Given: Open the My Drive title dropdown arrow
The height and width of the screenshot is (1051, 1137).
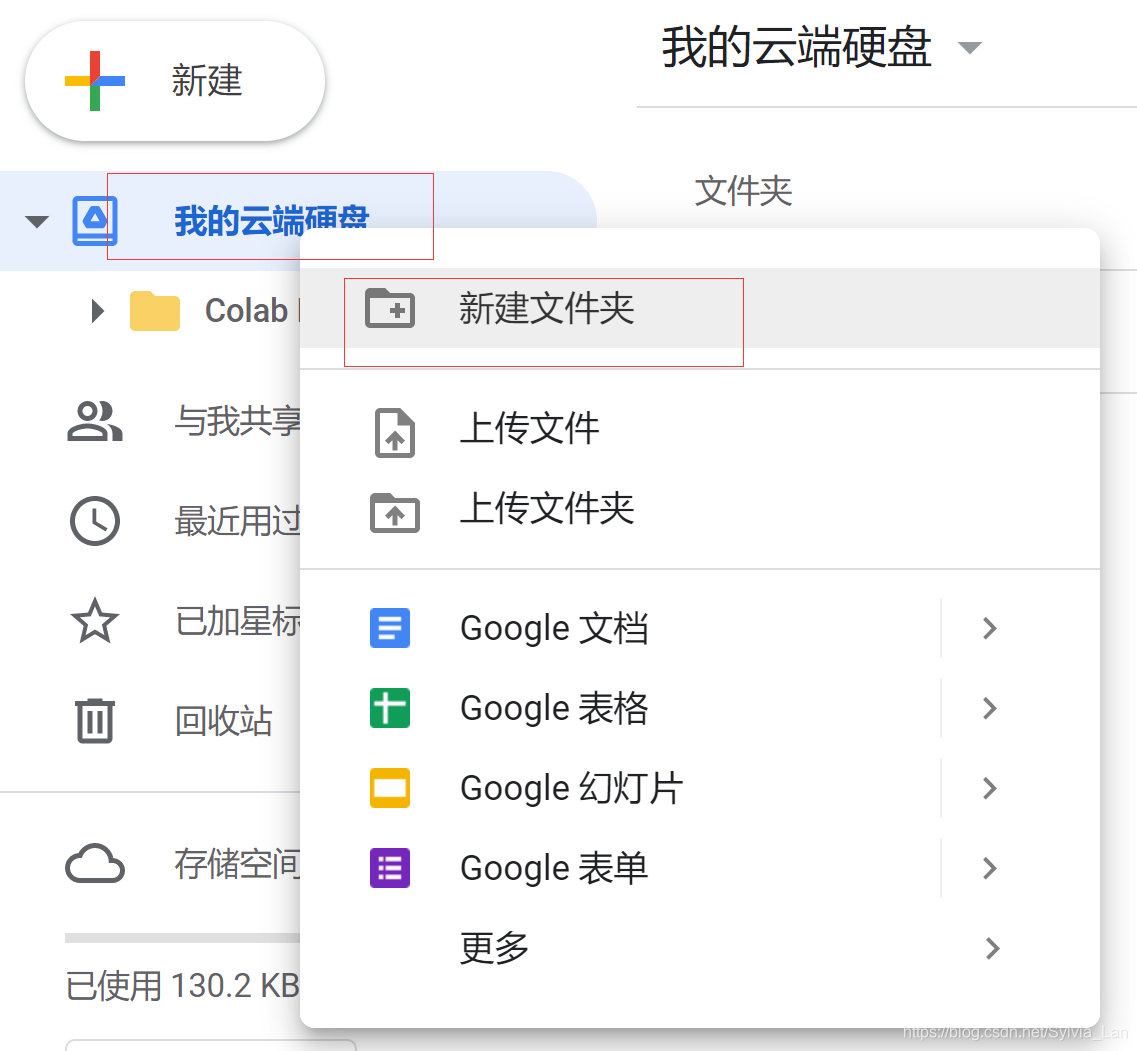Looking at the screenshot, I should [969, 48].
